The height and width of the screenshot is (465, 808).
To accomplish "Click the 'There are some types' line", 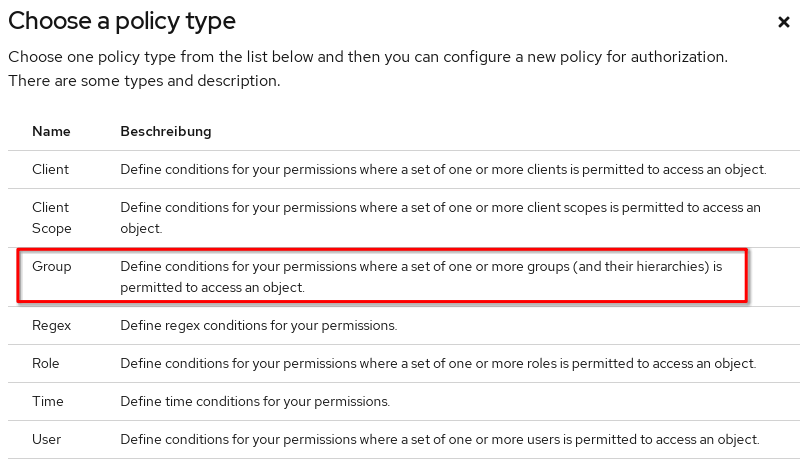I will (144, 80).
